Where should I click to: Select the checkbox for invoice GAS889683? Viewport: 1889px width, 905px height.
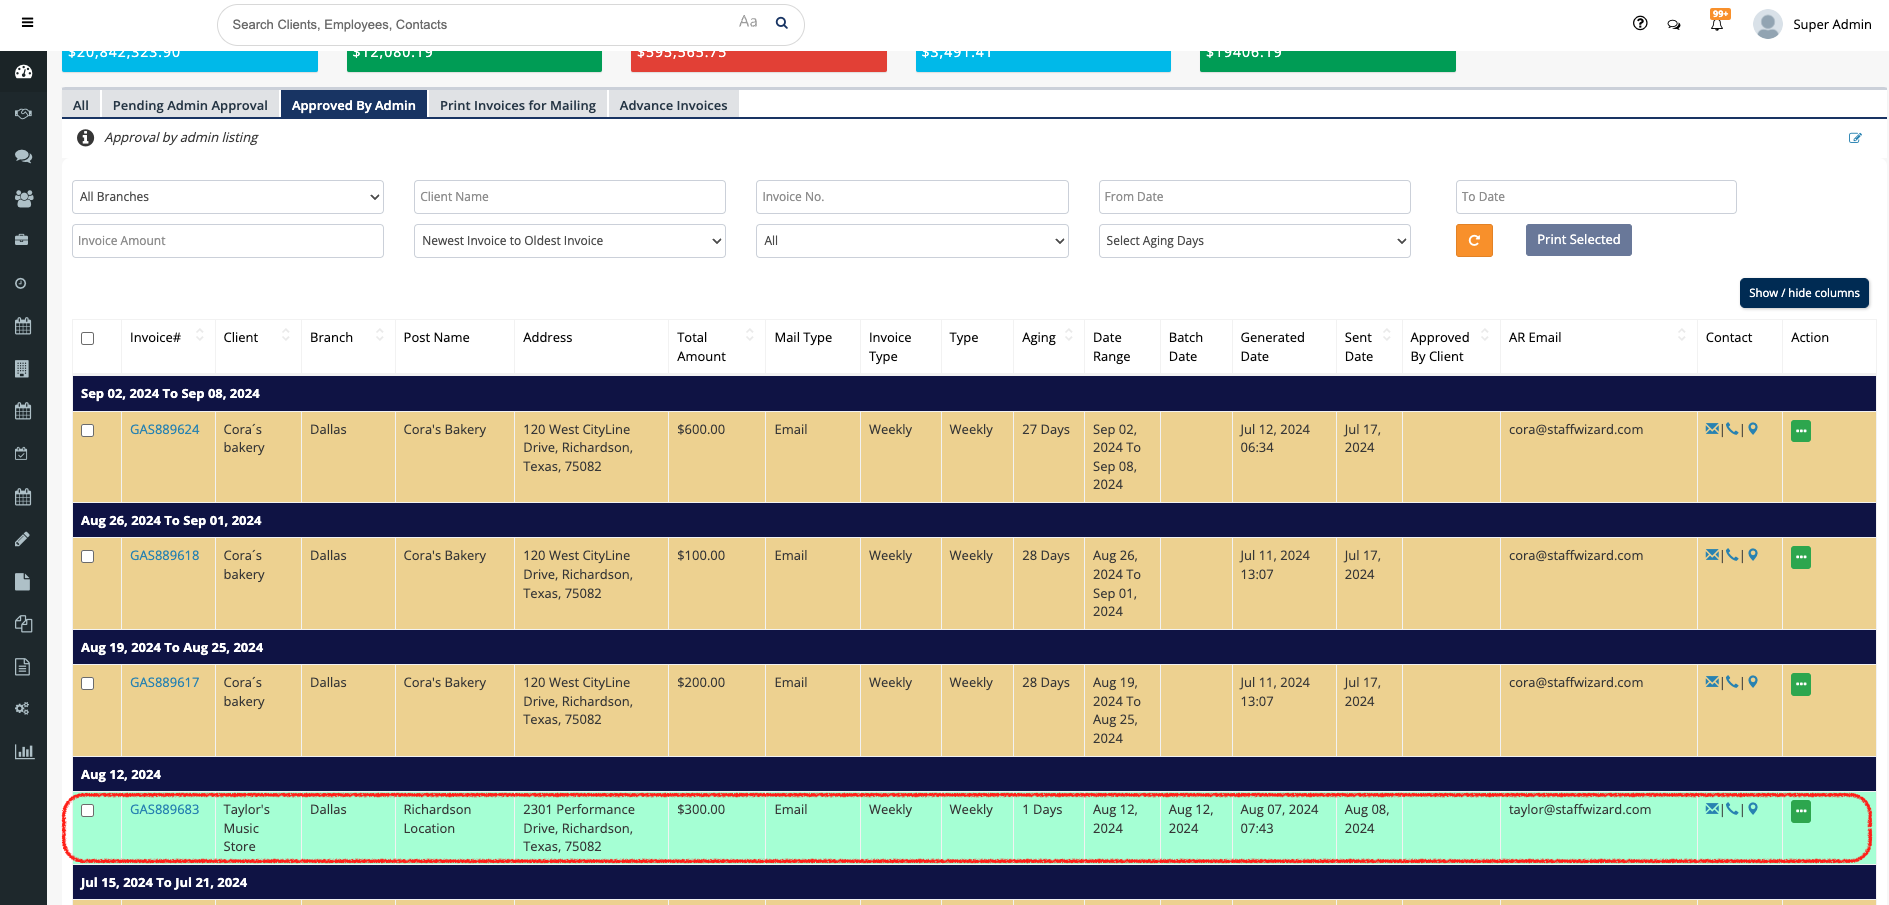[88, 811]
